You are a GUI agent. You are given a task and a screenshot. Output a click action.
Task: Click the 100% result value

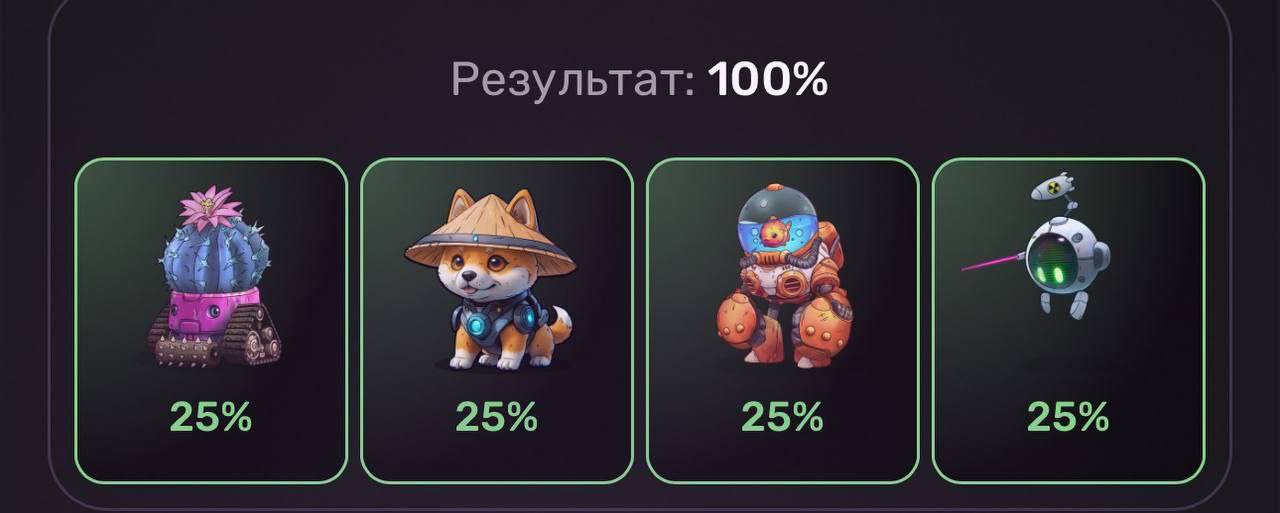tap(768, 79)
